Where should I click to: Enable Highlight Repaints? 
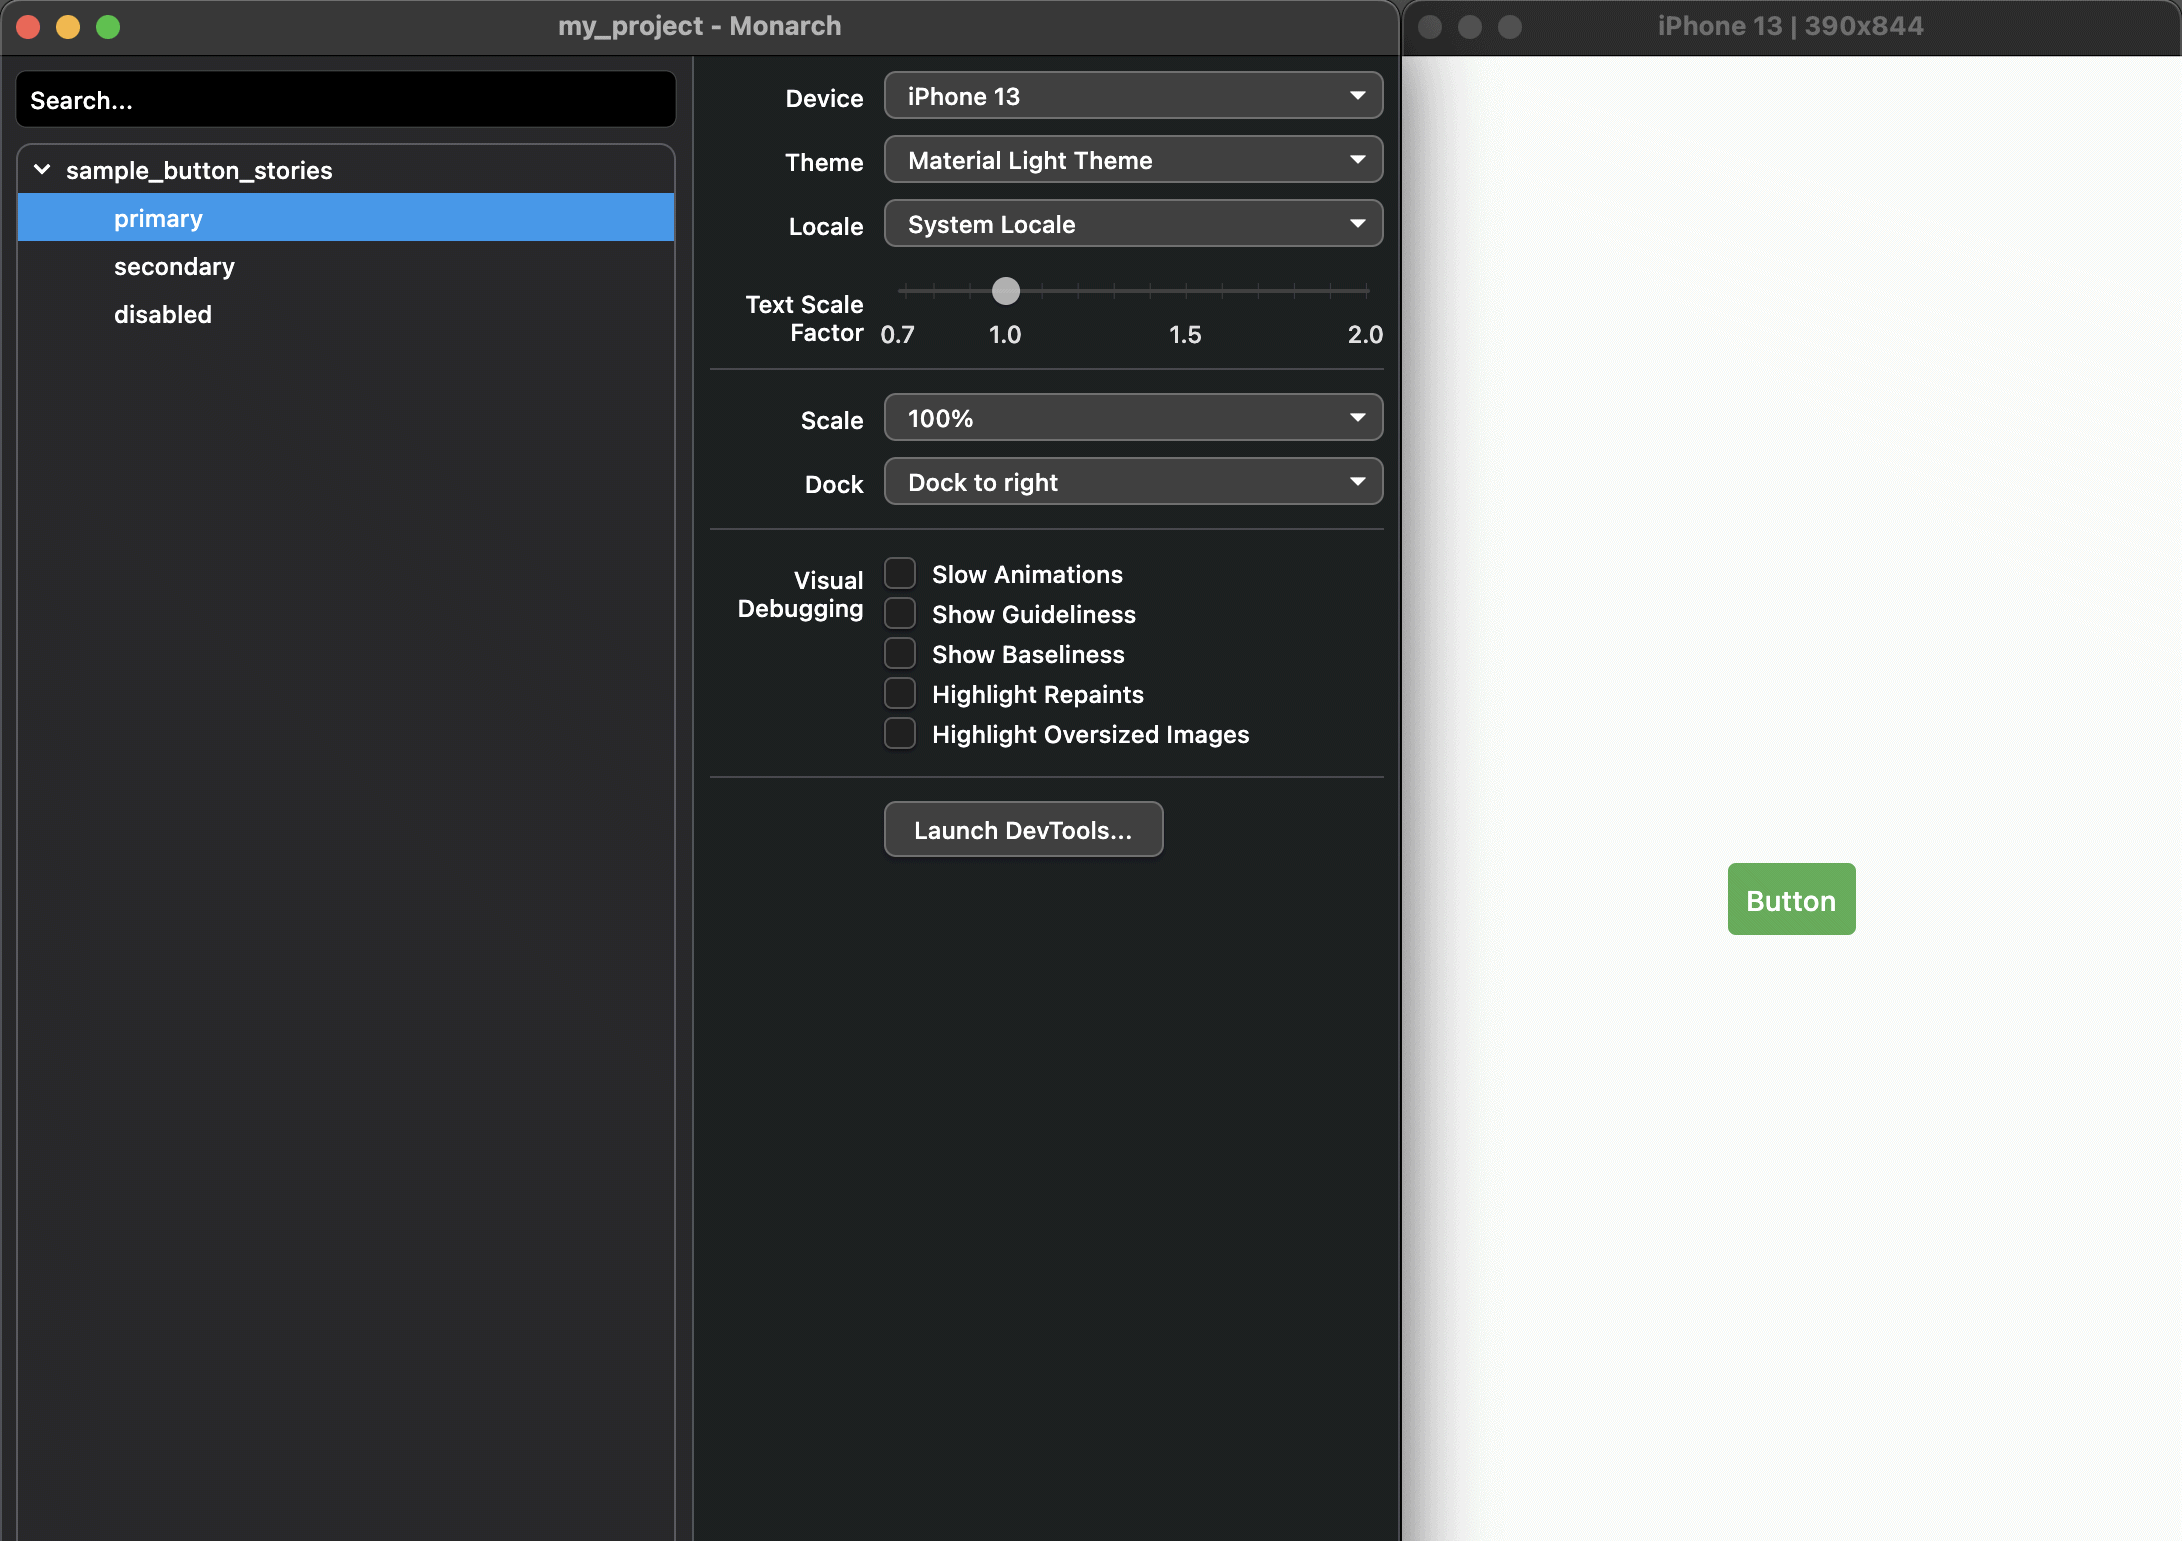899,692
